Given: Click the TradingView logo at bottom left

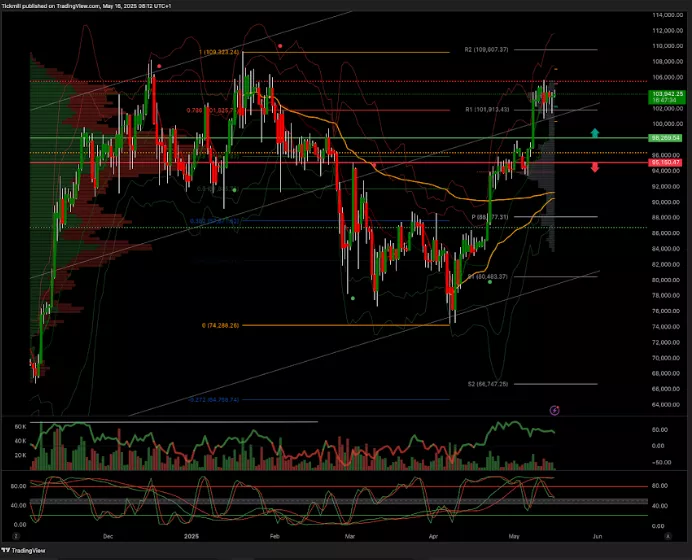Looking at the screenshot, I should click(24, 550).
